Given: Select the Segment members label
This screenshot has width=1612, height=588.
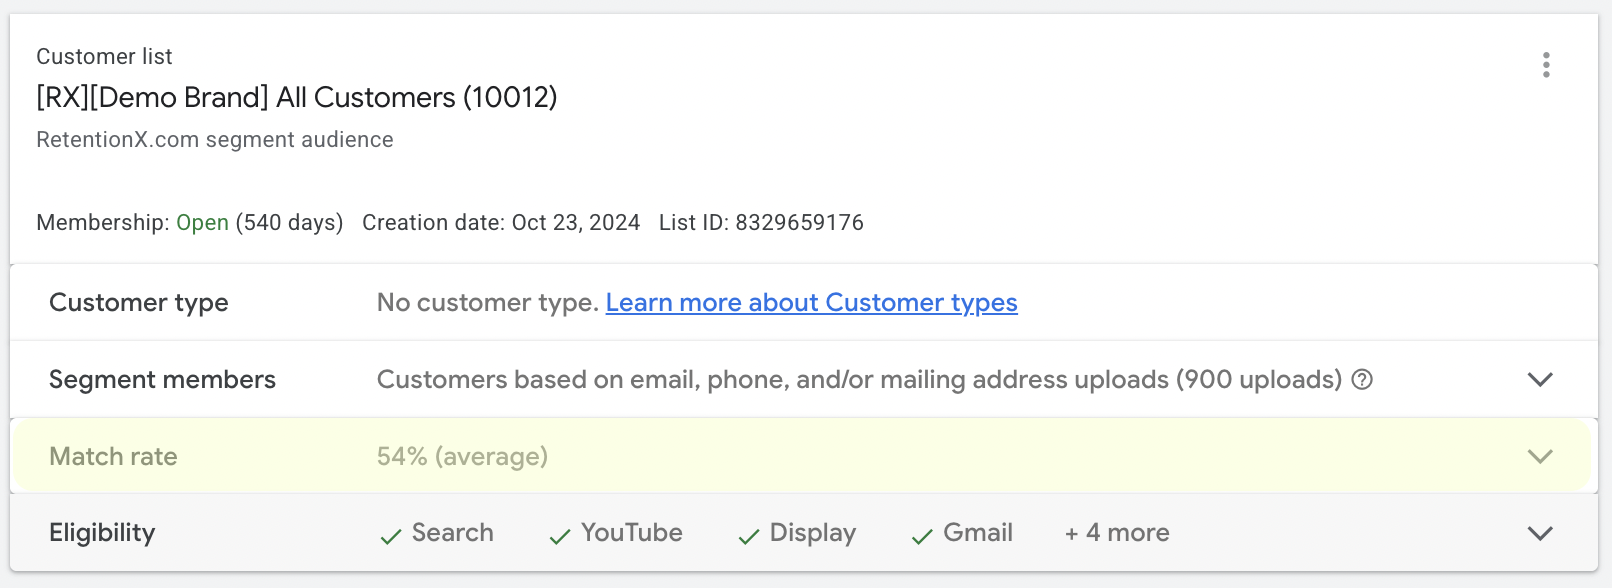Looking at the screenshot, I should tap(162, 379).
